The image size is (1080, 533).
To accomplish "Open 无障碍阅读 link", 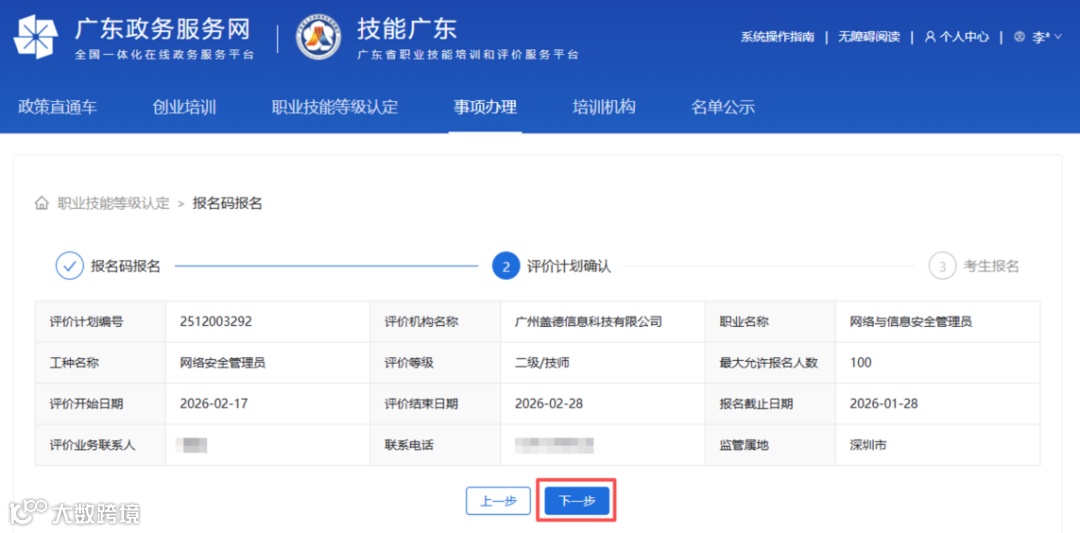I will [869, 37].
